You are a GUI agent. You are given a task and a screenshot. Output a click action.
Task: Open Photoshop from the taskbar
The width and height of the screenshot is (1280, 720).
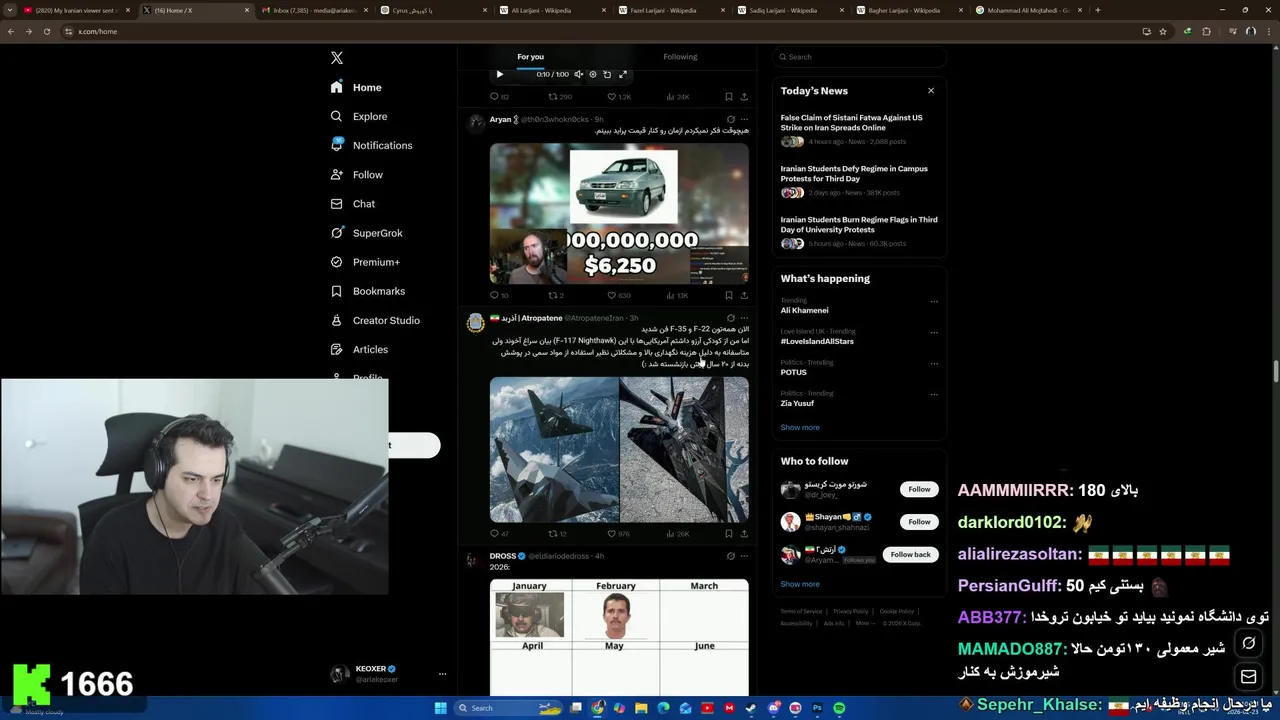pos(817,708)
